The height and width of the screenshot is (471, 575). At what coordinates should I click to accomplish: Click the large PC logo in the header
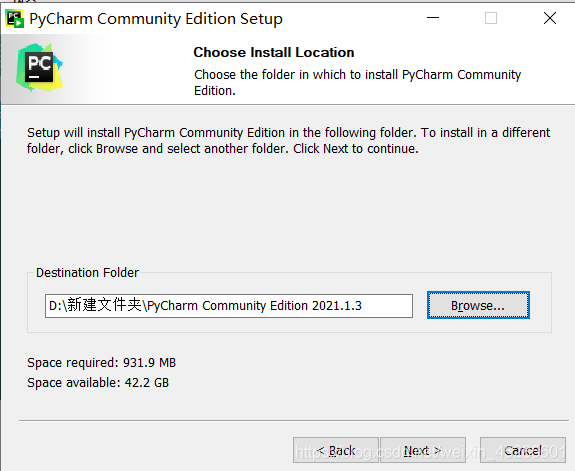point(39,67)
